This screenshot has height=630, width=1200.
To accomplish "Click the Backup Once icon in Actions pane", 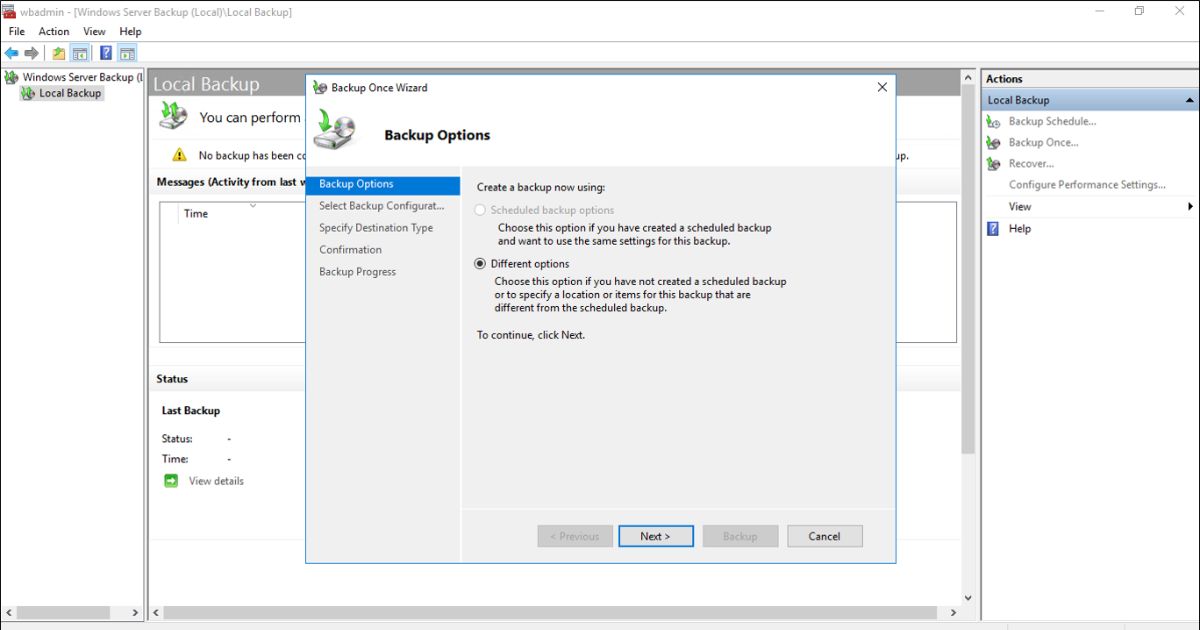I will point(993,143).
